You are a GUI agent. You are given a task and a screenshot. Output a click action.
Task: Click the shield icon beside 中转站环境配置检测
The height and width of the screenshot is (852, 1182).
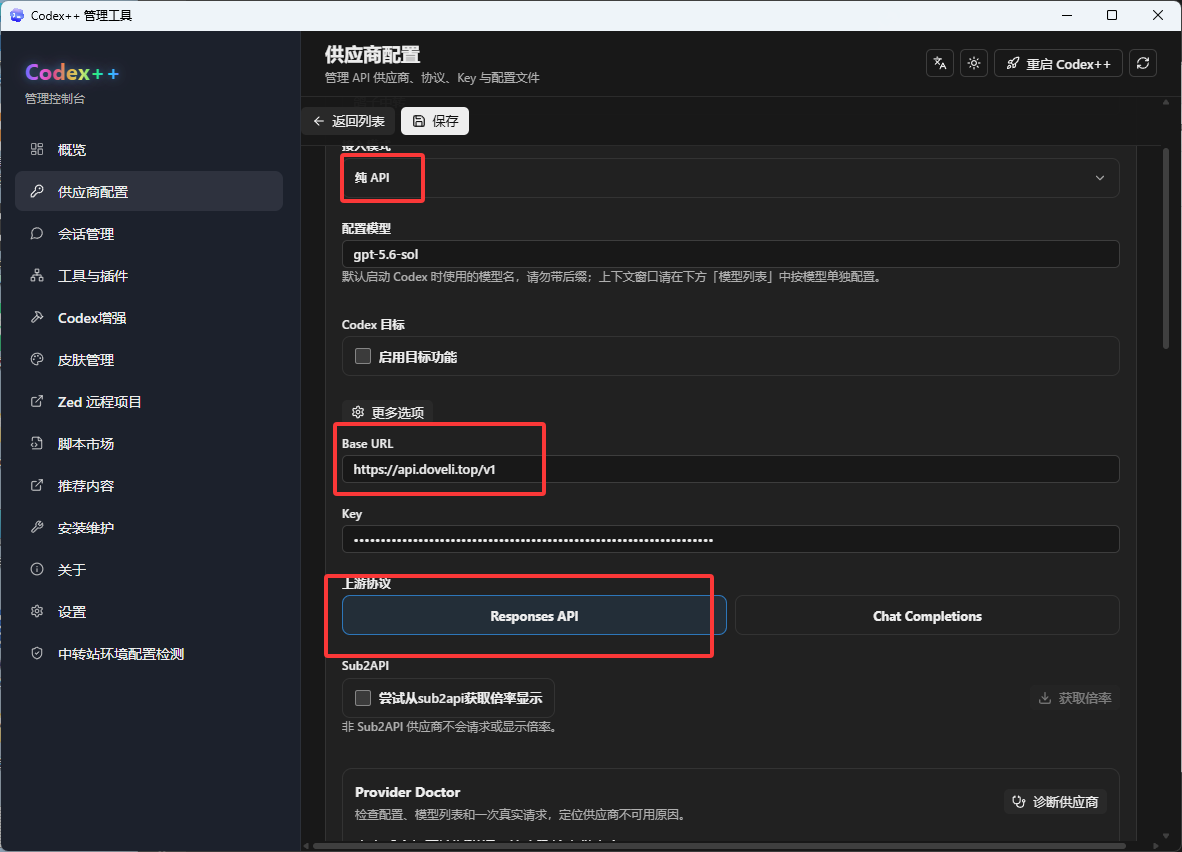[x=37, y=653]
